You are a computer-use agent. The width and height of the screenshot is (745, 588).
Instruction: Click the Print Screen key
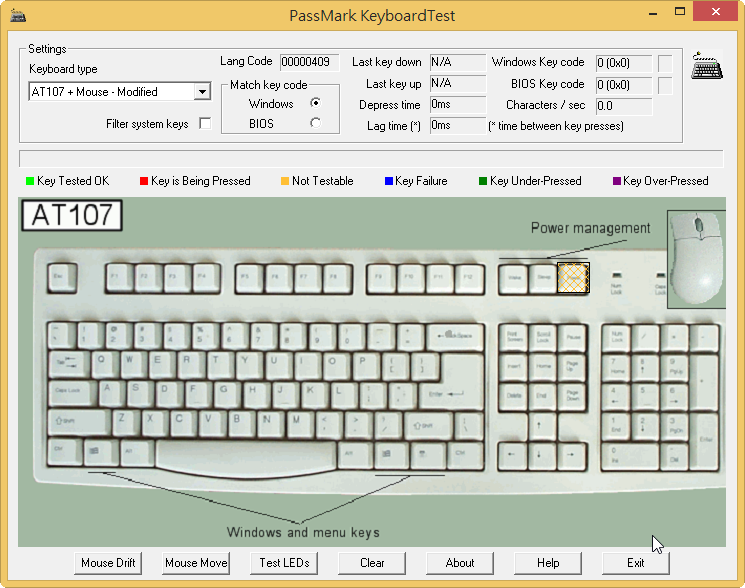coord(514,338)
